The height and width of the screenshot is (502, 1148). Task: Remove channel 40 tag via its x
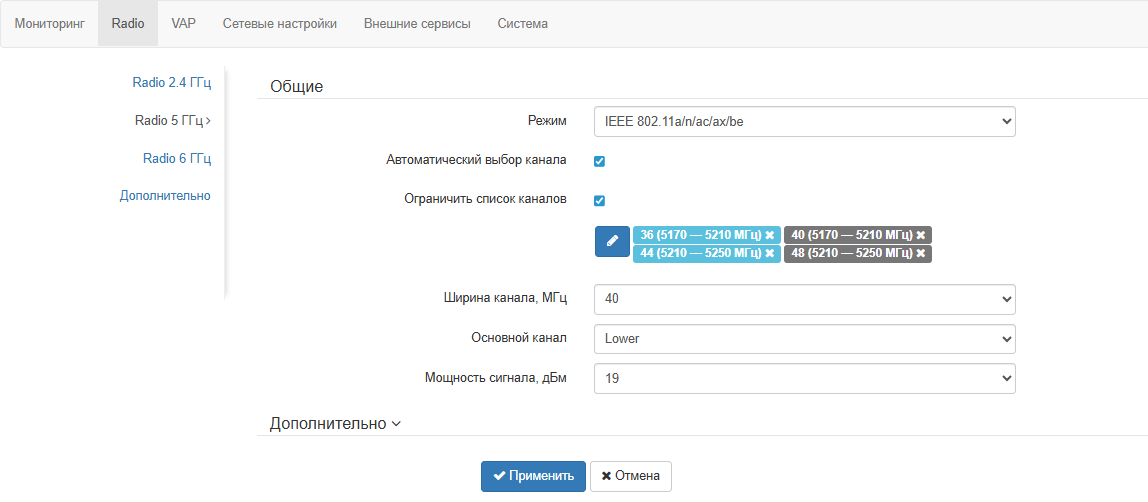(921, 235)
